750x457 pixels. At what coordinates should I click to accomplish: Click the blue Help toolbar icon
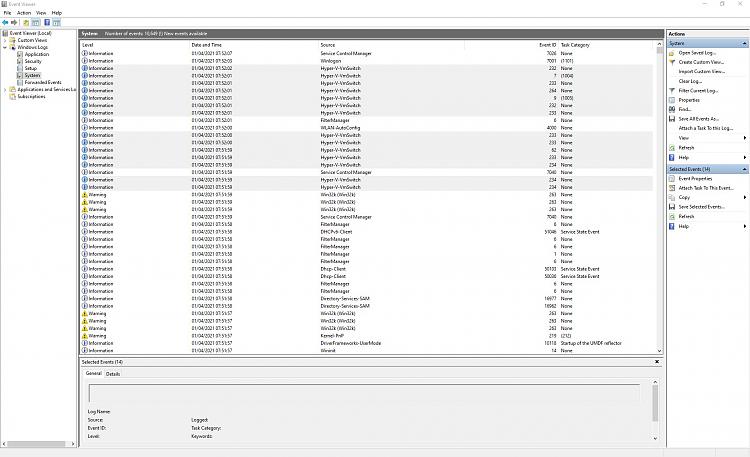click(x=47, y=22)
